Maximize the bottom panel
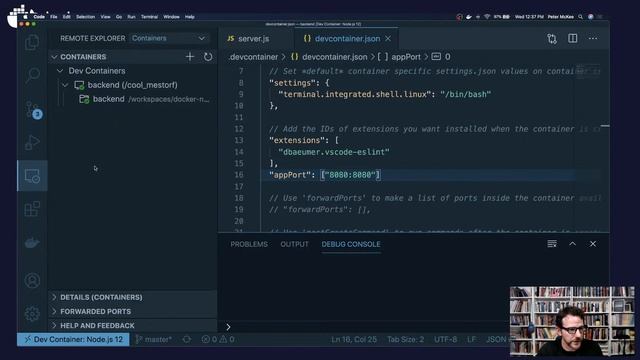Viewport: 640px width, 360px height. (573, 244)
